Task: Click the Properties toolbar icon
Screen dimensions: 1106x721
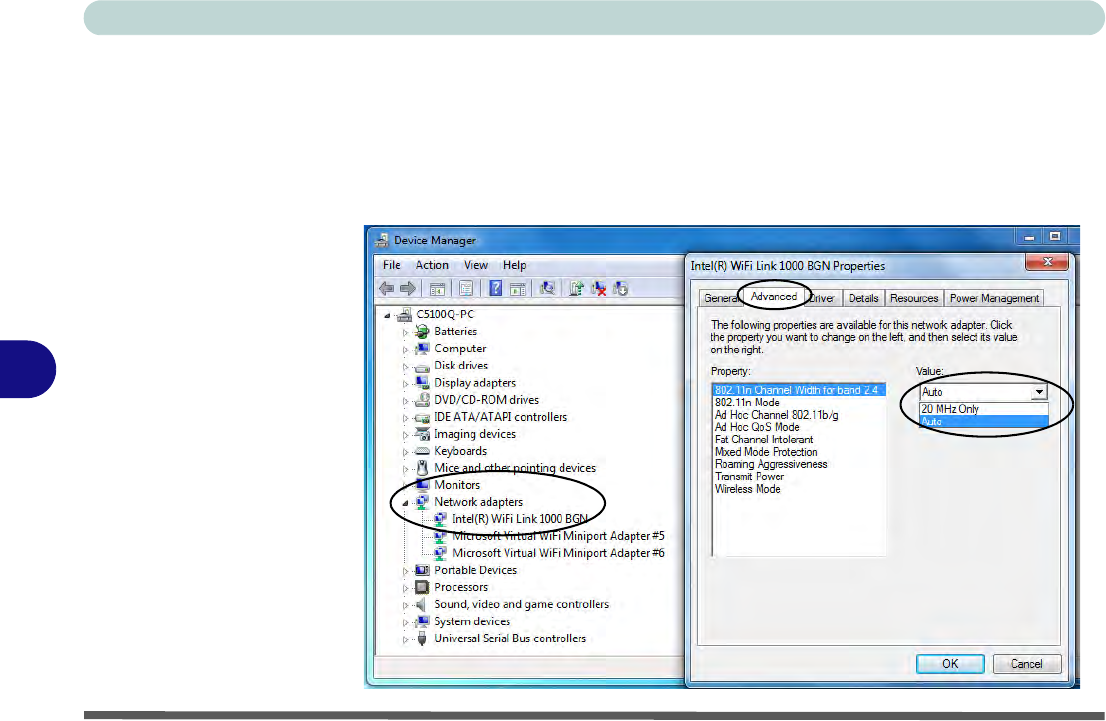Action: pyautogui.click(x=466, y=289)
